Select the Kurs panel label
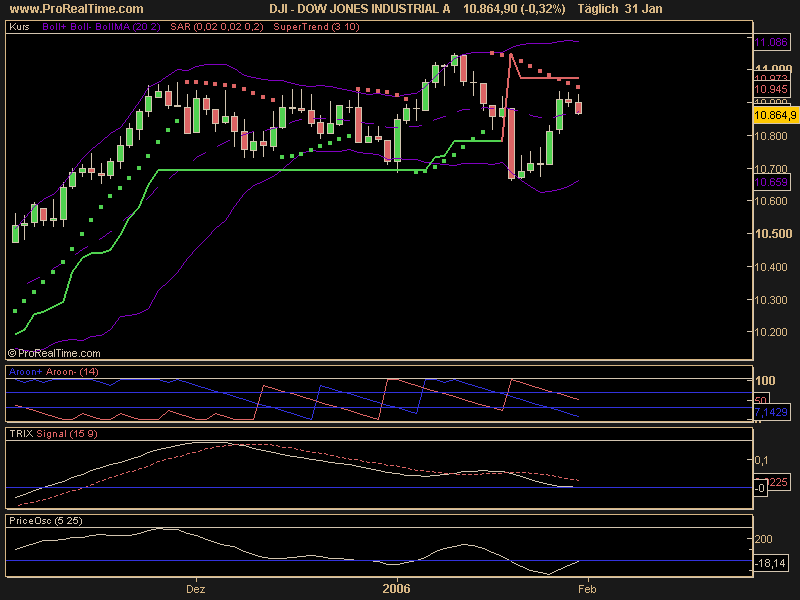This screenshot has width=800, height=600. (19, 27)
